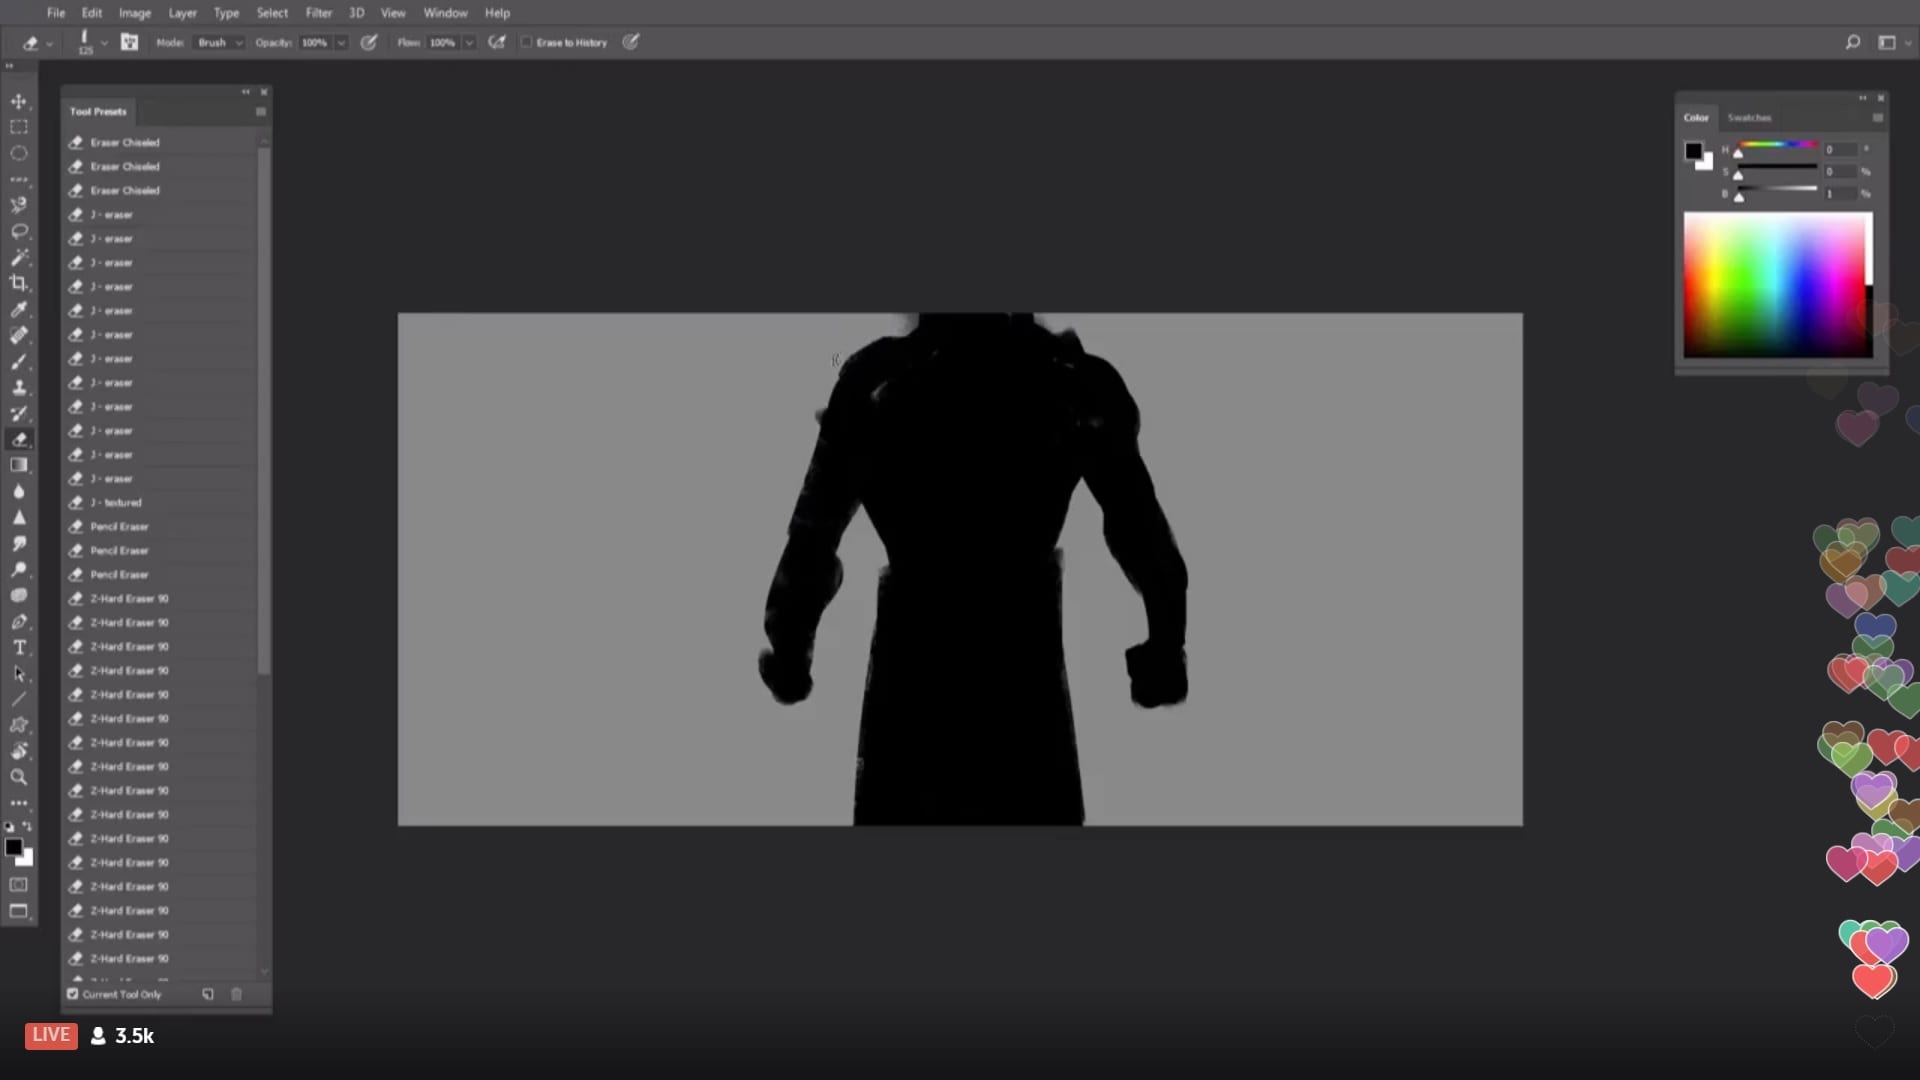Switch to the Swatches tab
The width and height of the screenshot is (1920, 1080).
coord(1749,117)
